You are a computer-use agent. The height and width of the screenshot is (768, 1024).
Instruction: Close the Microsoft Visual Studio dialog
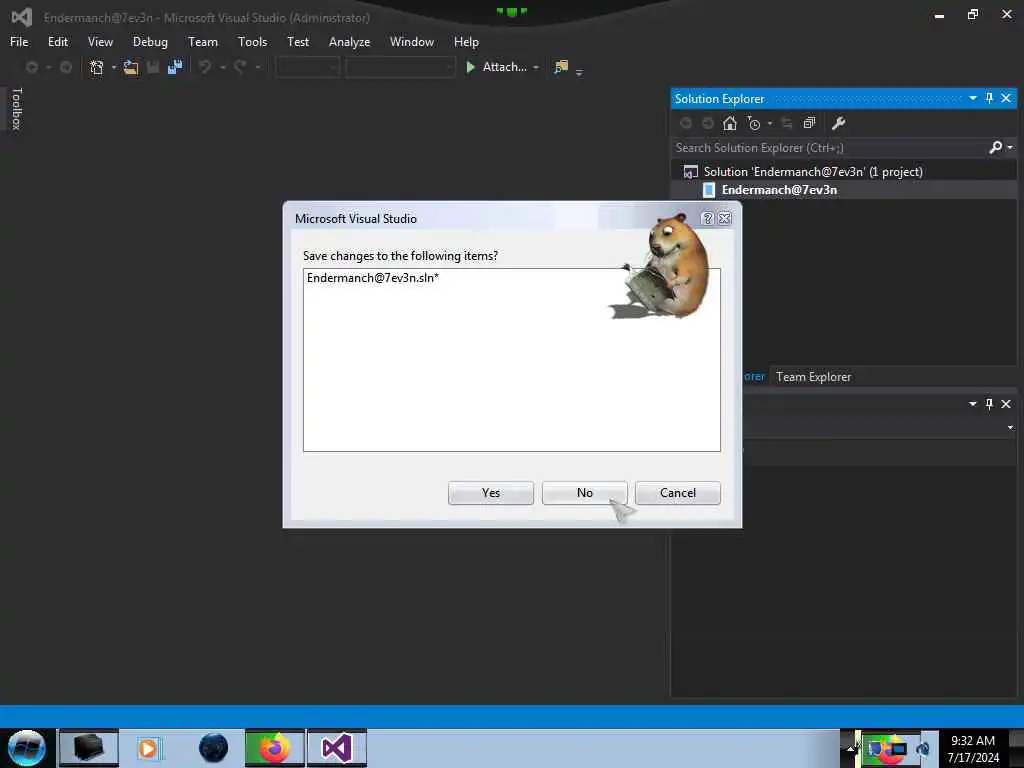pyautogui.click(x=724, y=218)
